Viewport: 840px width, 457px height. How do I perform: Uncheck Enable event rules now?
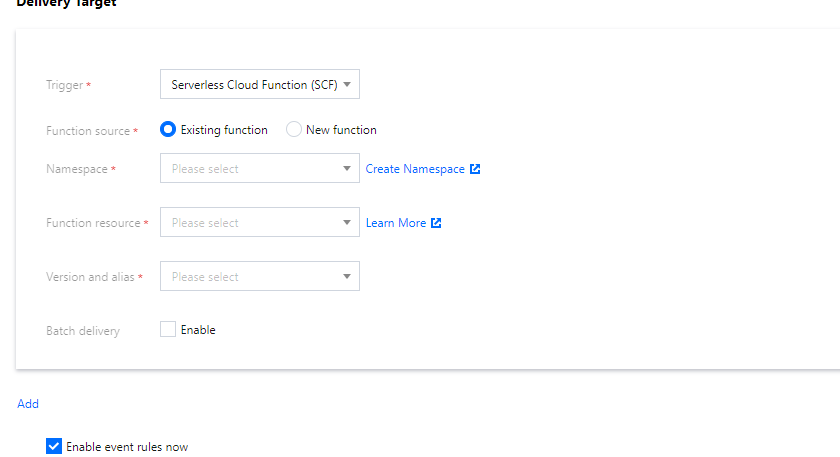(x=54, y=447)
